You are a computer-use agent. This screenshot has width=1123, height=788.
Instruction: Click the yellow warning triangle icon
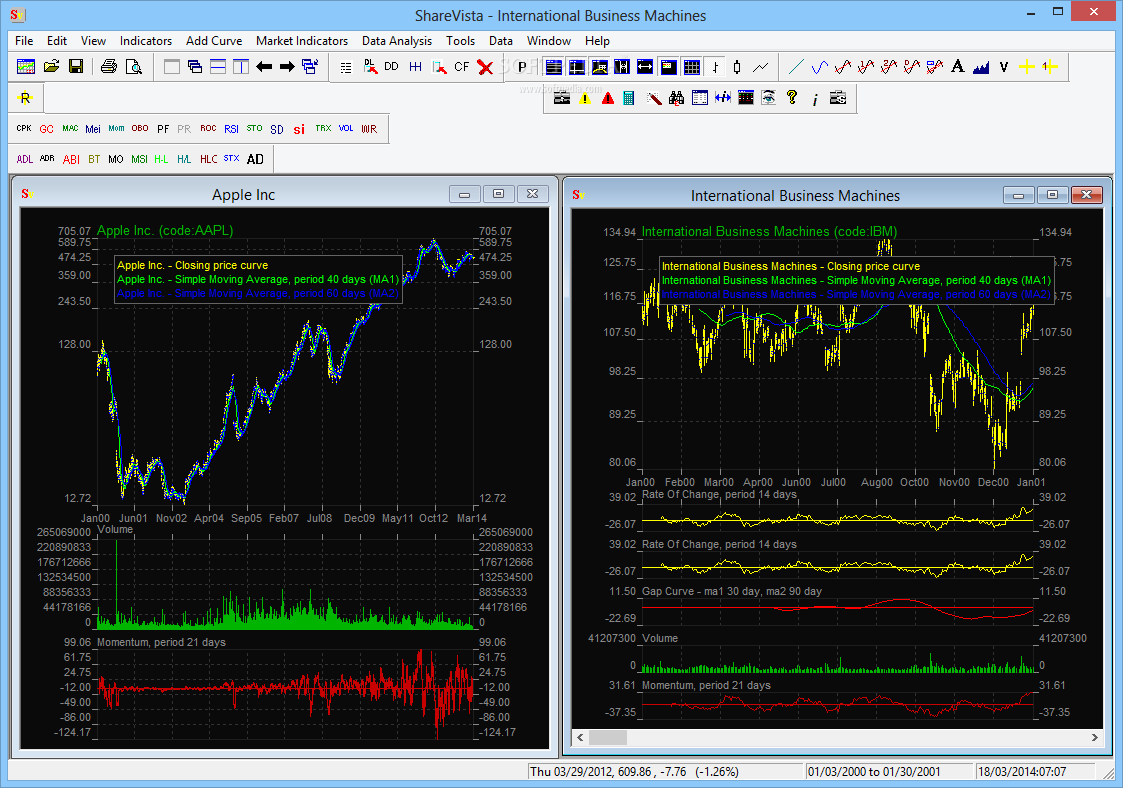tap(585, 98)
